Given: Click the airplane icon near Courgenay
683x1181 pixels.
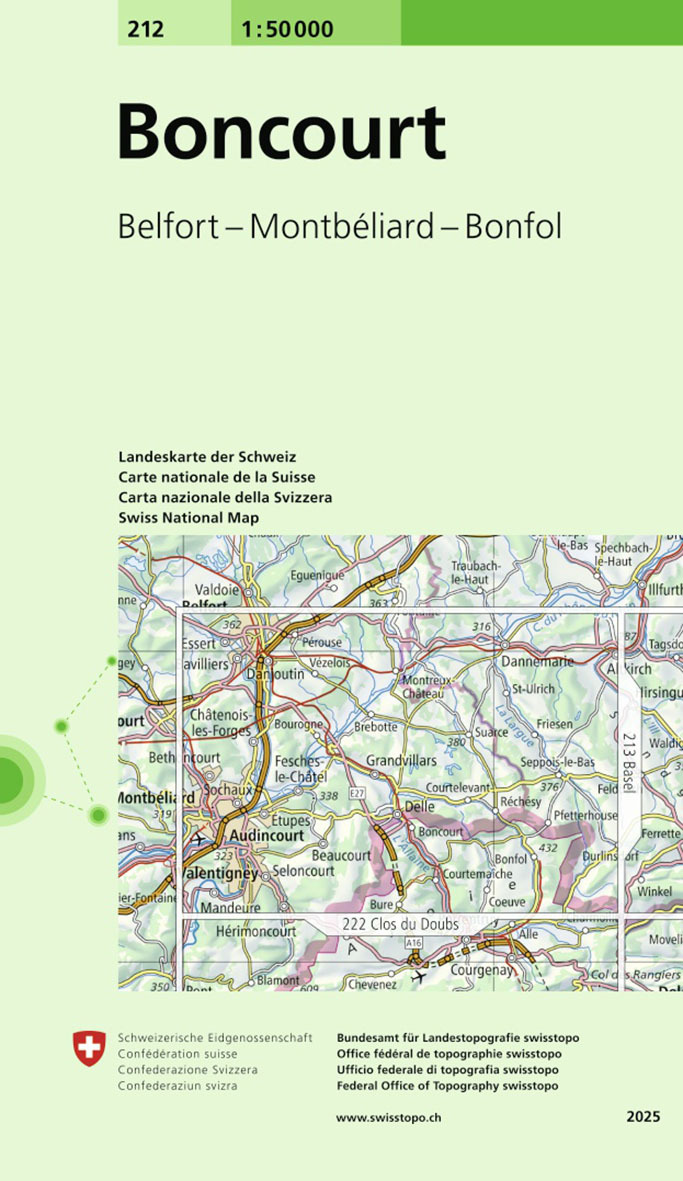Looking at the screenshot, I should point(416,976).
